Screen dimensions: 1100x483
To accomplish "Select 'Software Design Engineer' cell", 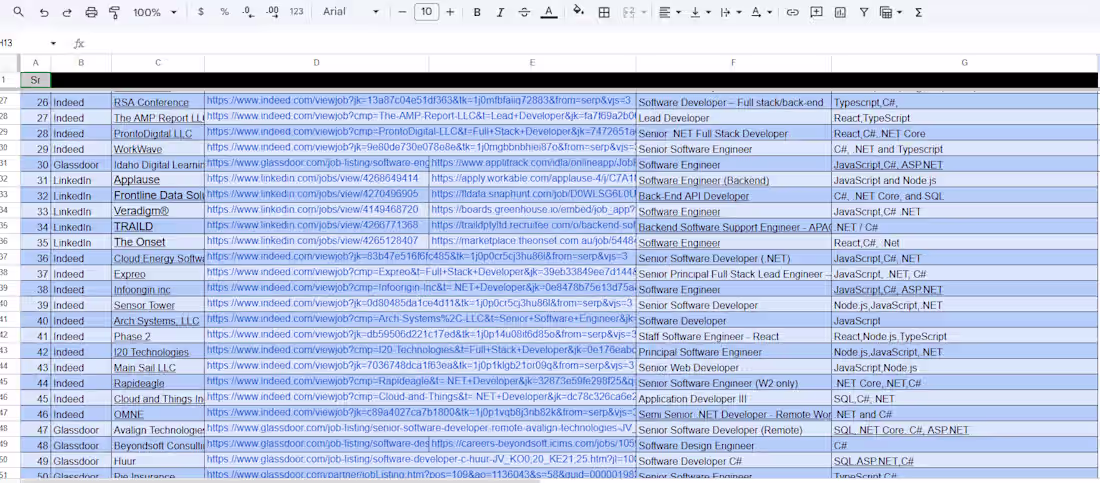I will 733,446.
